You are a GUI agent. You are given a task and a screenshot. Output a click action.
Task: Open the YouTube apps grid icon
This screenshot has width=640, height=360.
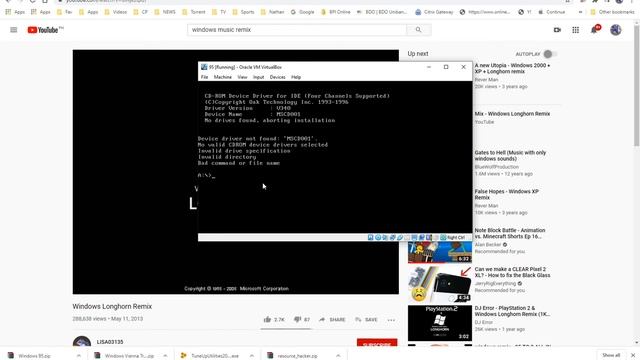click(576, 30)
